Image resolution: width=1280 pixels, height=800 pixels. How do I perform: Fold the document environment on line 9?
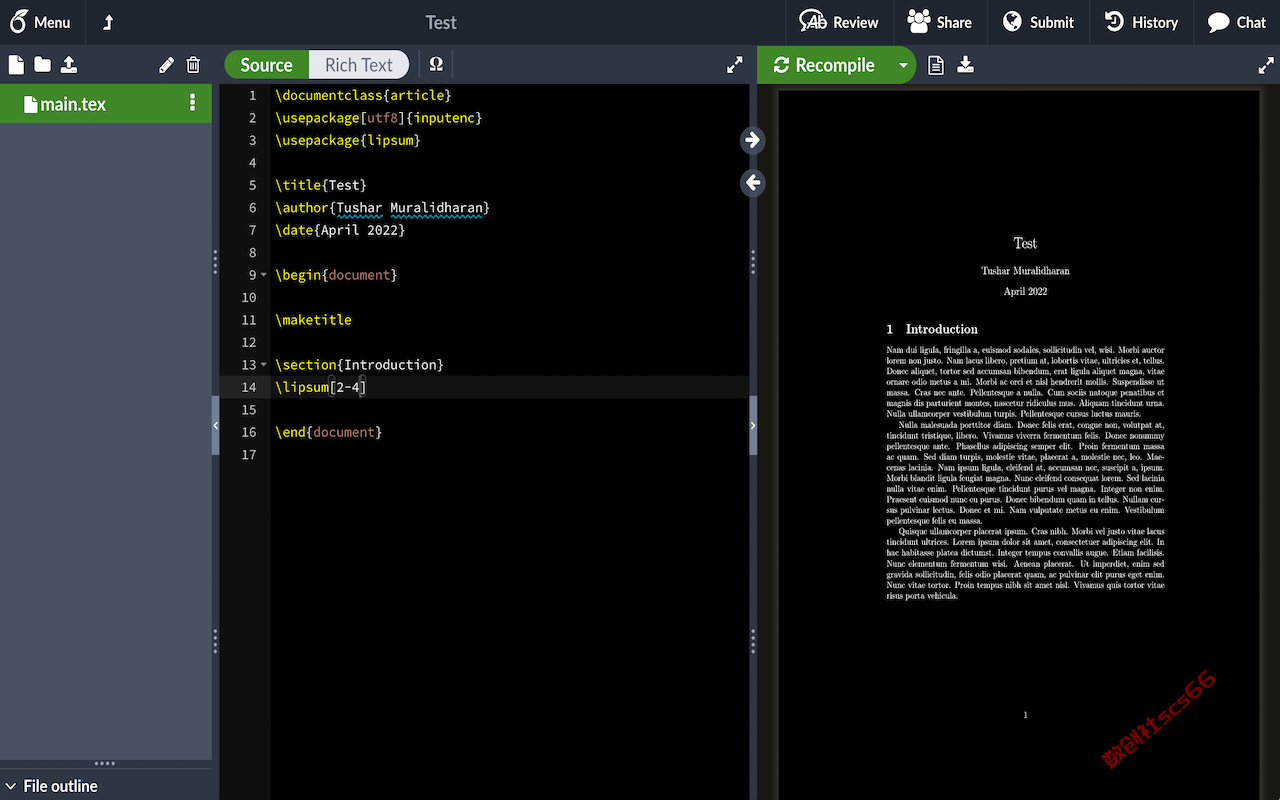pos(264,275)
